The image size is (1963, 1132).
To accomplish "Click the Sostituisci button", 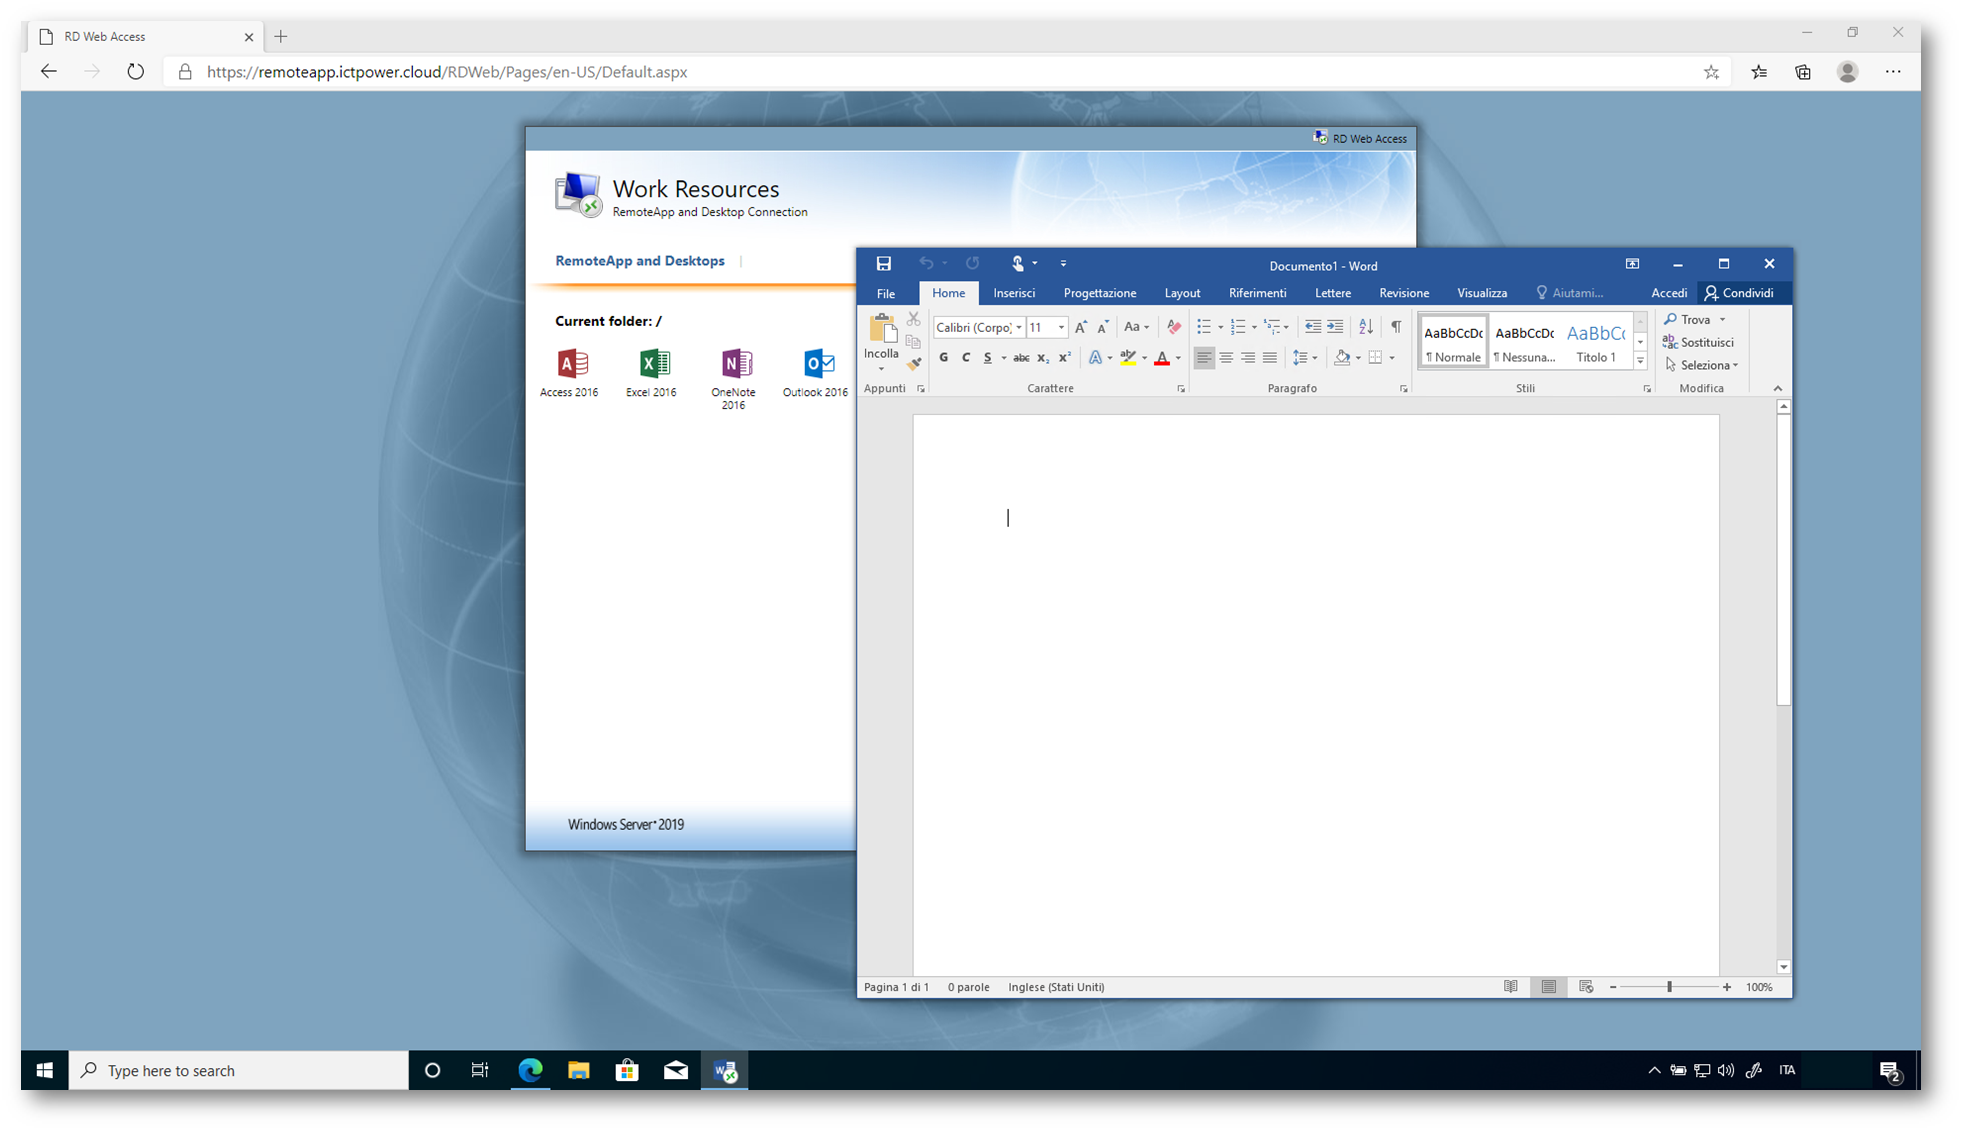I will click(1698, 342).
